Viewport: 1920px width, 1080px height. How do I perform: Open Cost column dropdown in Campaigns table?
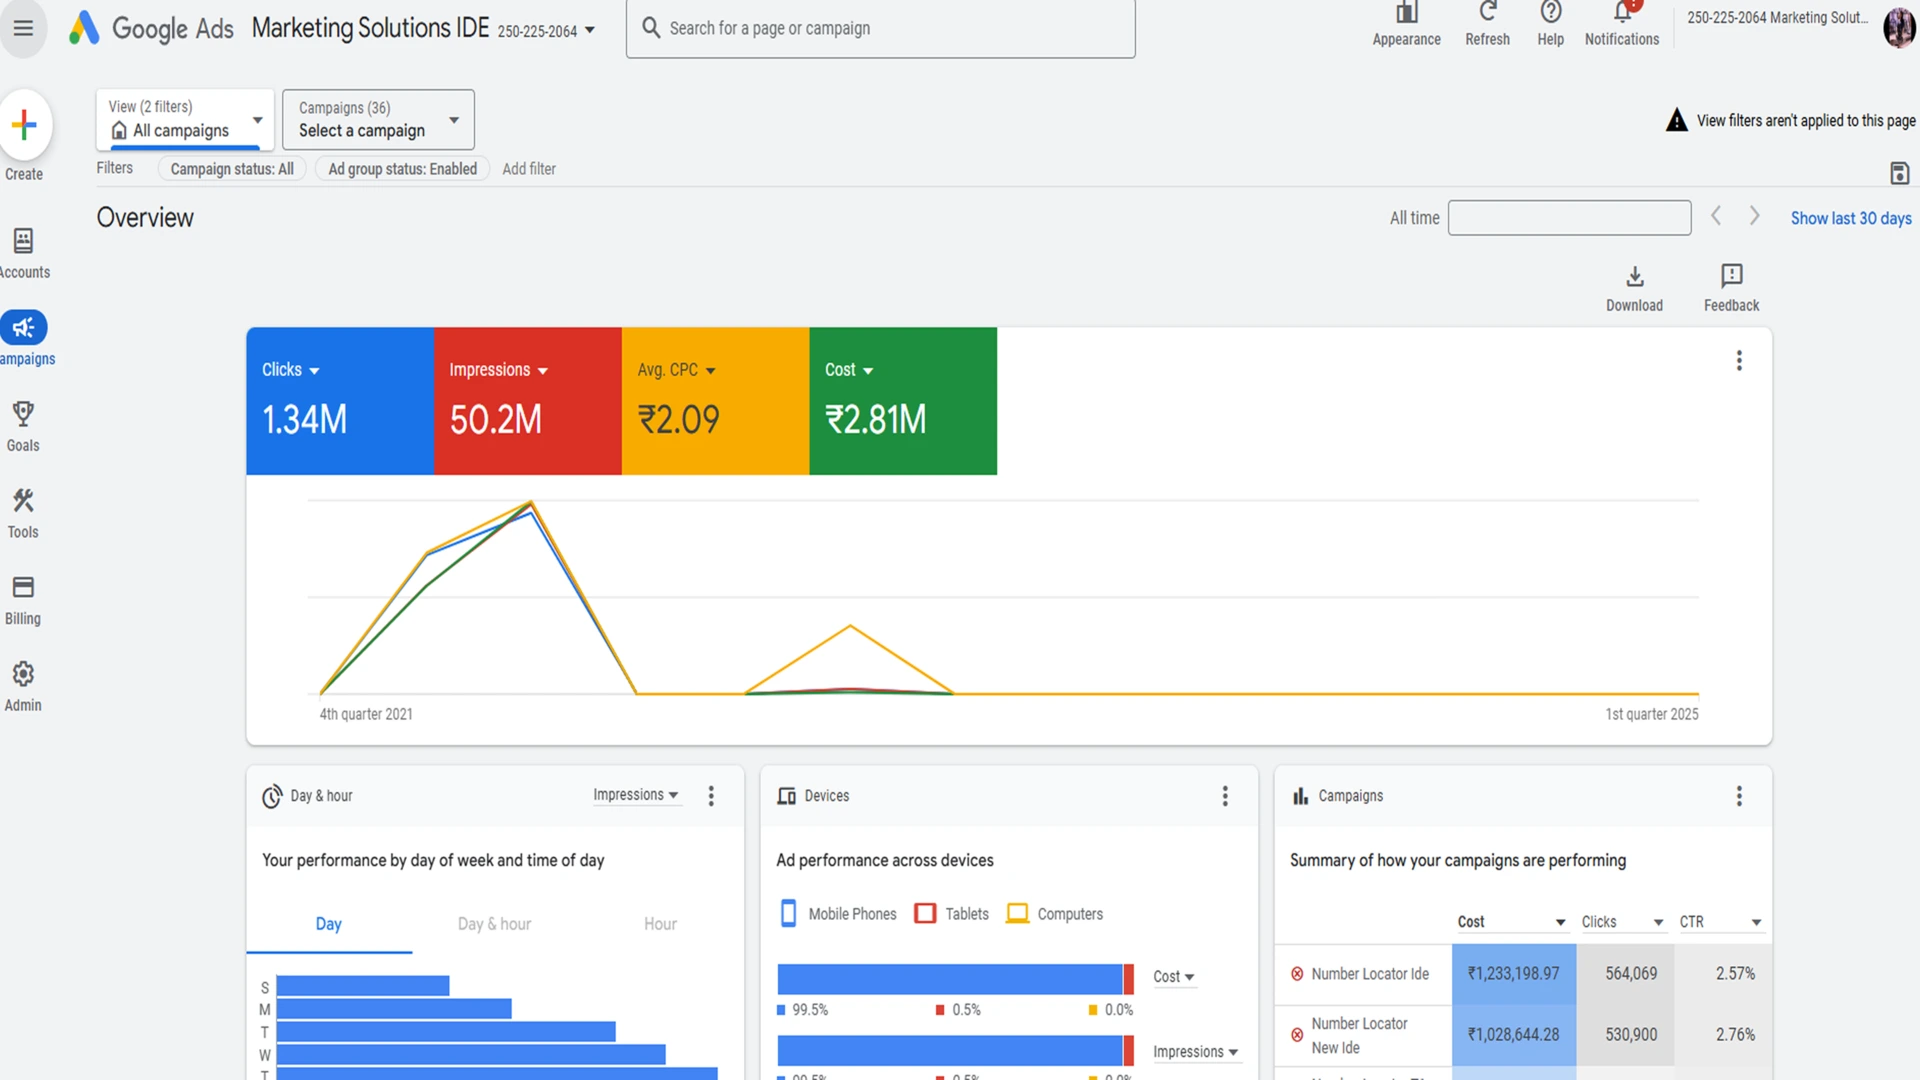(1511, 922)
